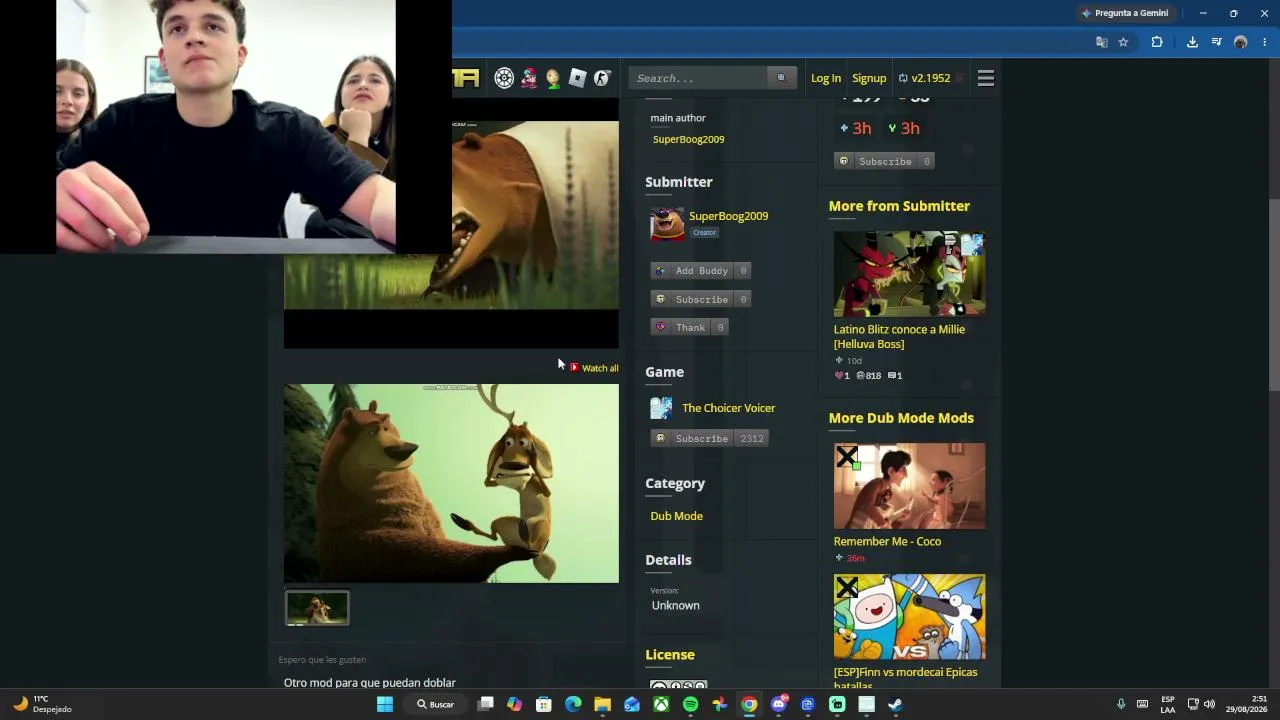Open SuperBoog2009 submitter avatar

pos(667,223)
